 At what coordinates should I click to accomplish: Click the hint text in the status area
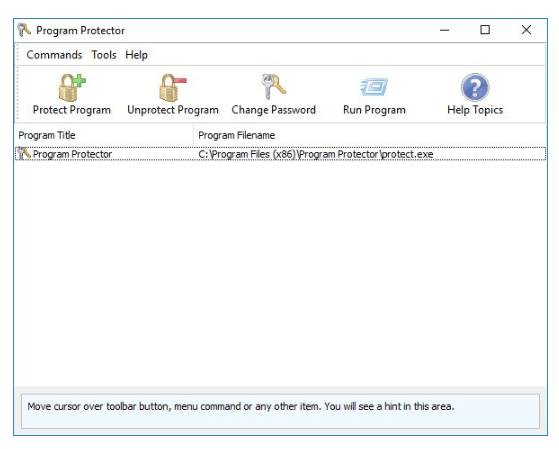241,406
